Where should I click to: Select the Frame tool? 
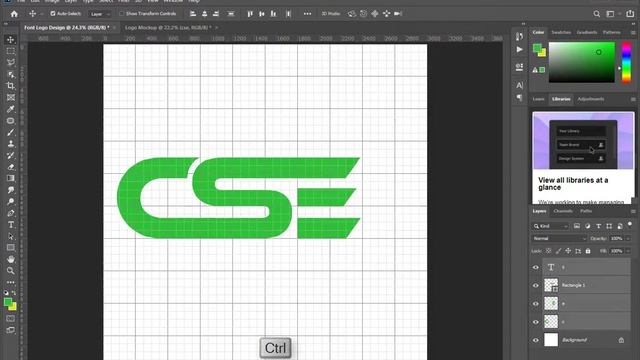click(x=11, y=97)
